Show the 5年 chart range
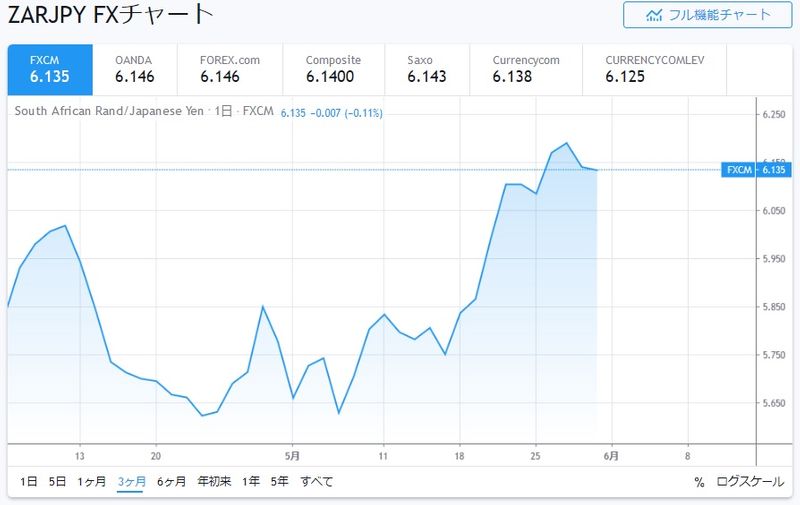Viewport: 800px width, 505px height. click(x=280, y=482)
